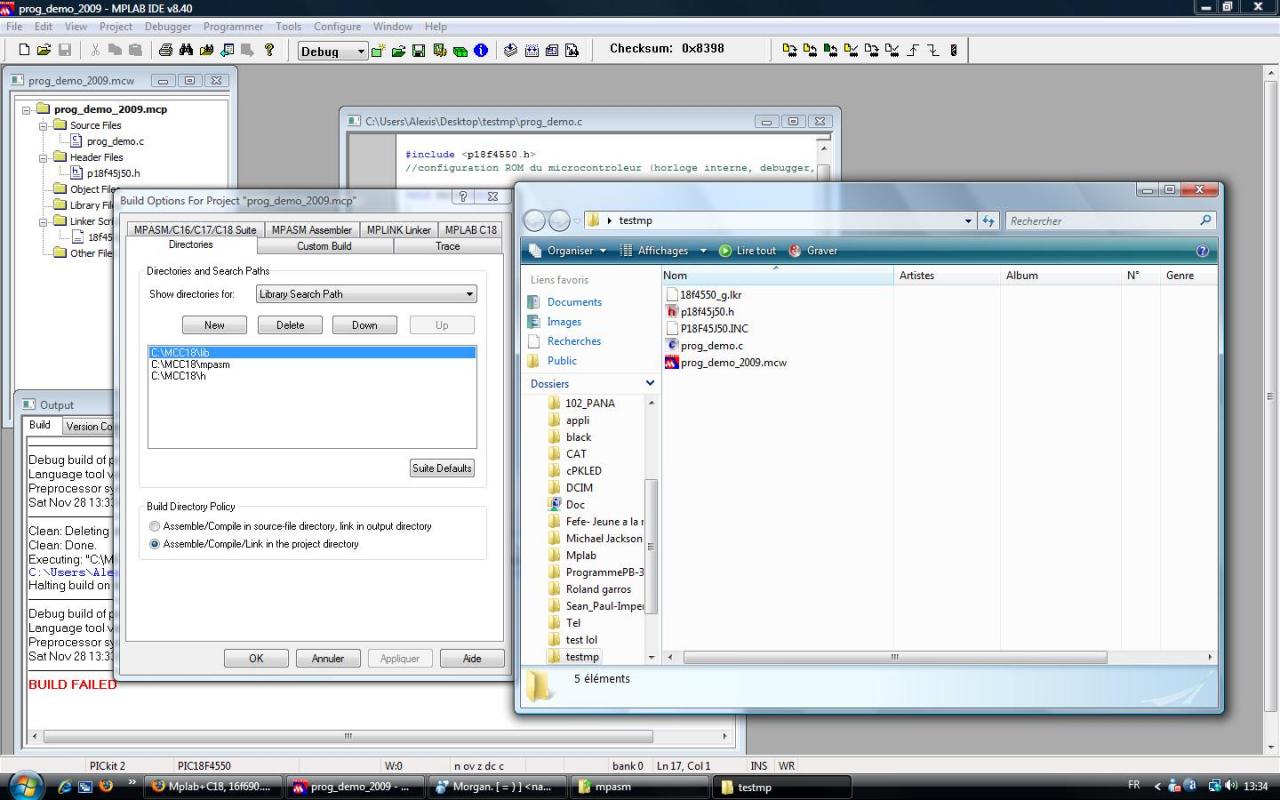
Task: Select 'Assemble/Compile/Link in the project directory' radio option
Action: 154,544
